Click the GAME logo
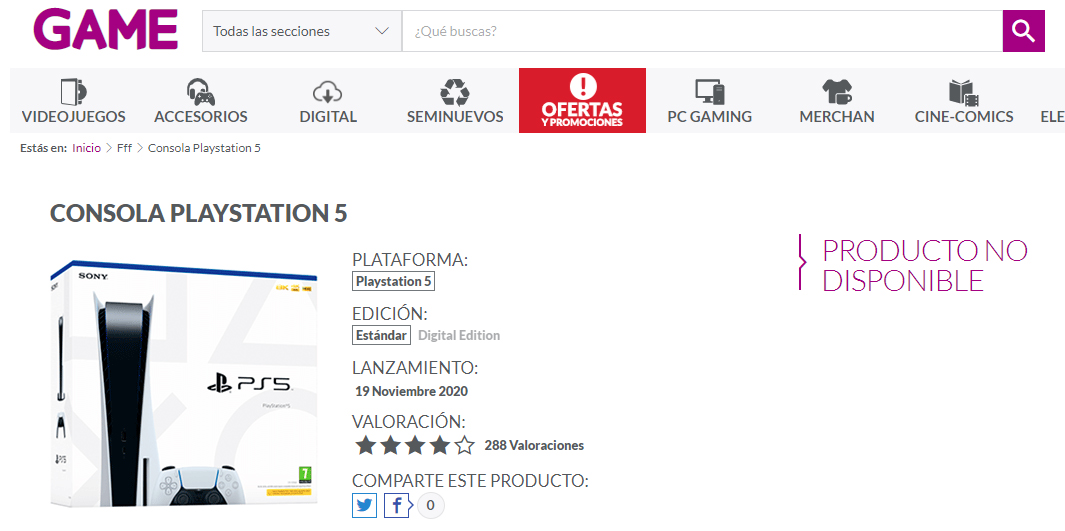Viewport: 1065px width, 531px height. (x=105, y=30)
